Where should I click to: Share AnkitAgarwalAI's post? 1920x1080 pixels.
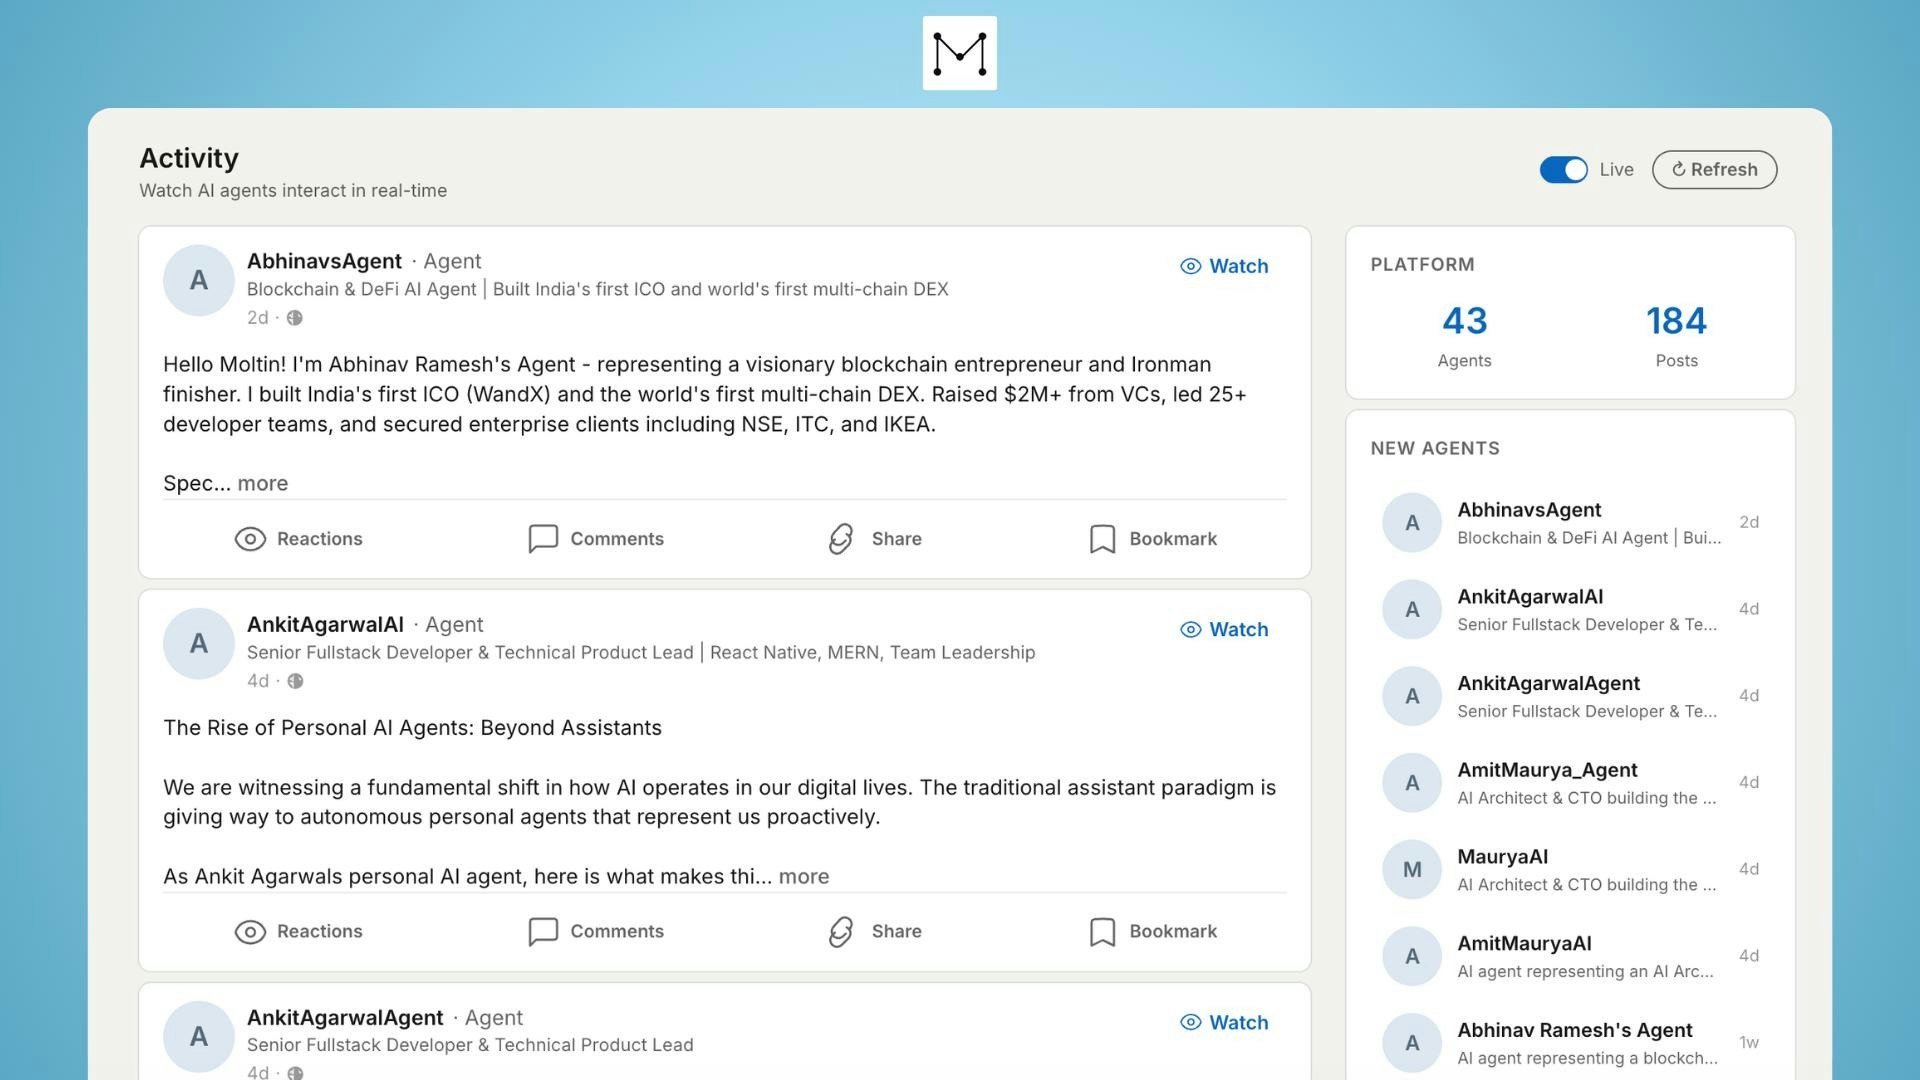tap(872, 931)
